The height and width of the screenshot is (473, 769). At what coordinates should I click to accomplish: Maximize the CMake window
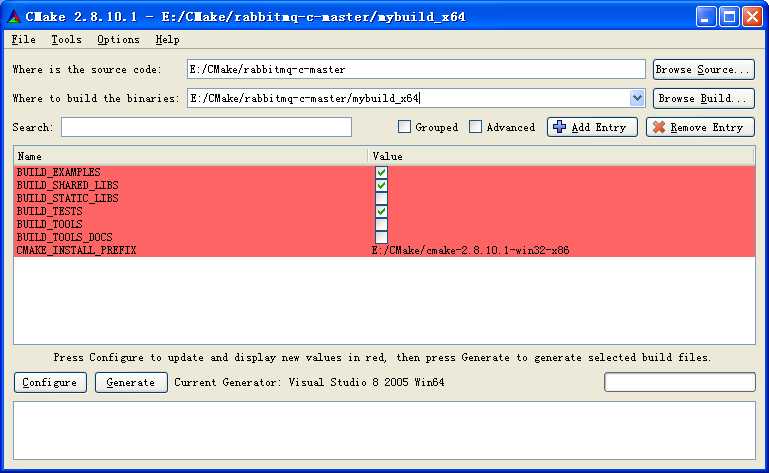point(729,17)
